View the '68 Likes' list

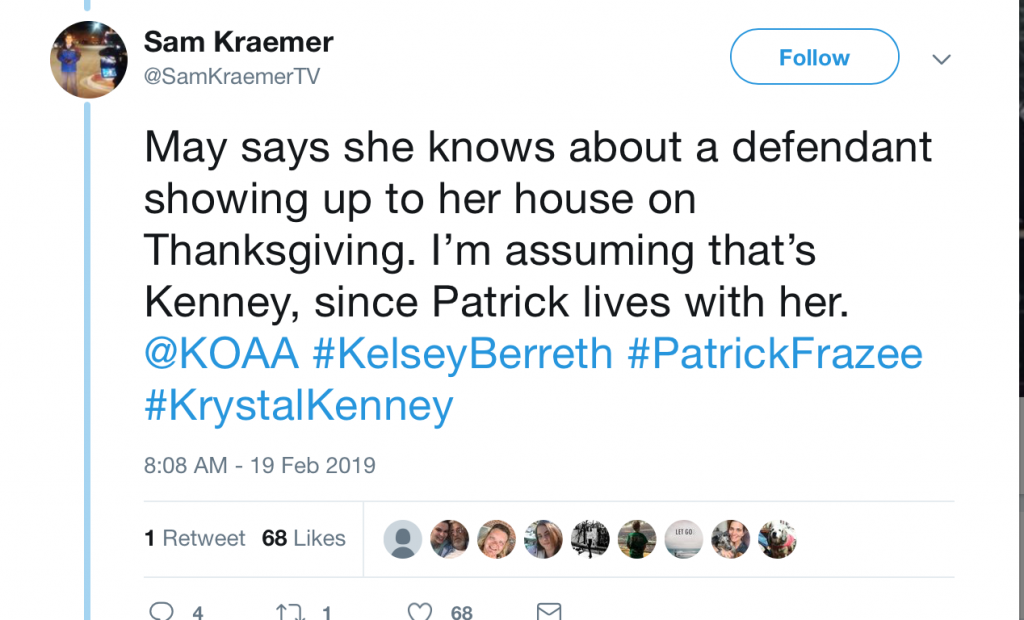(304, 538)
